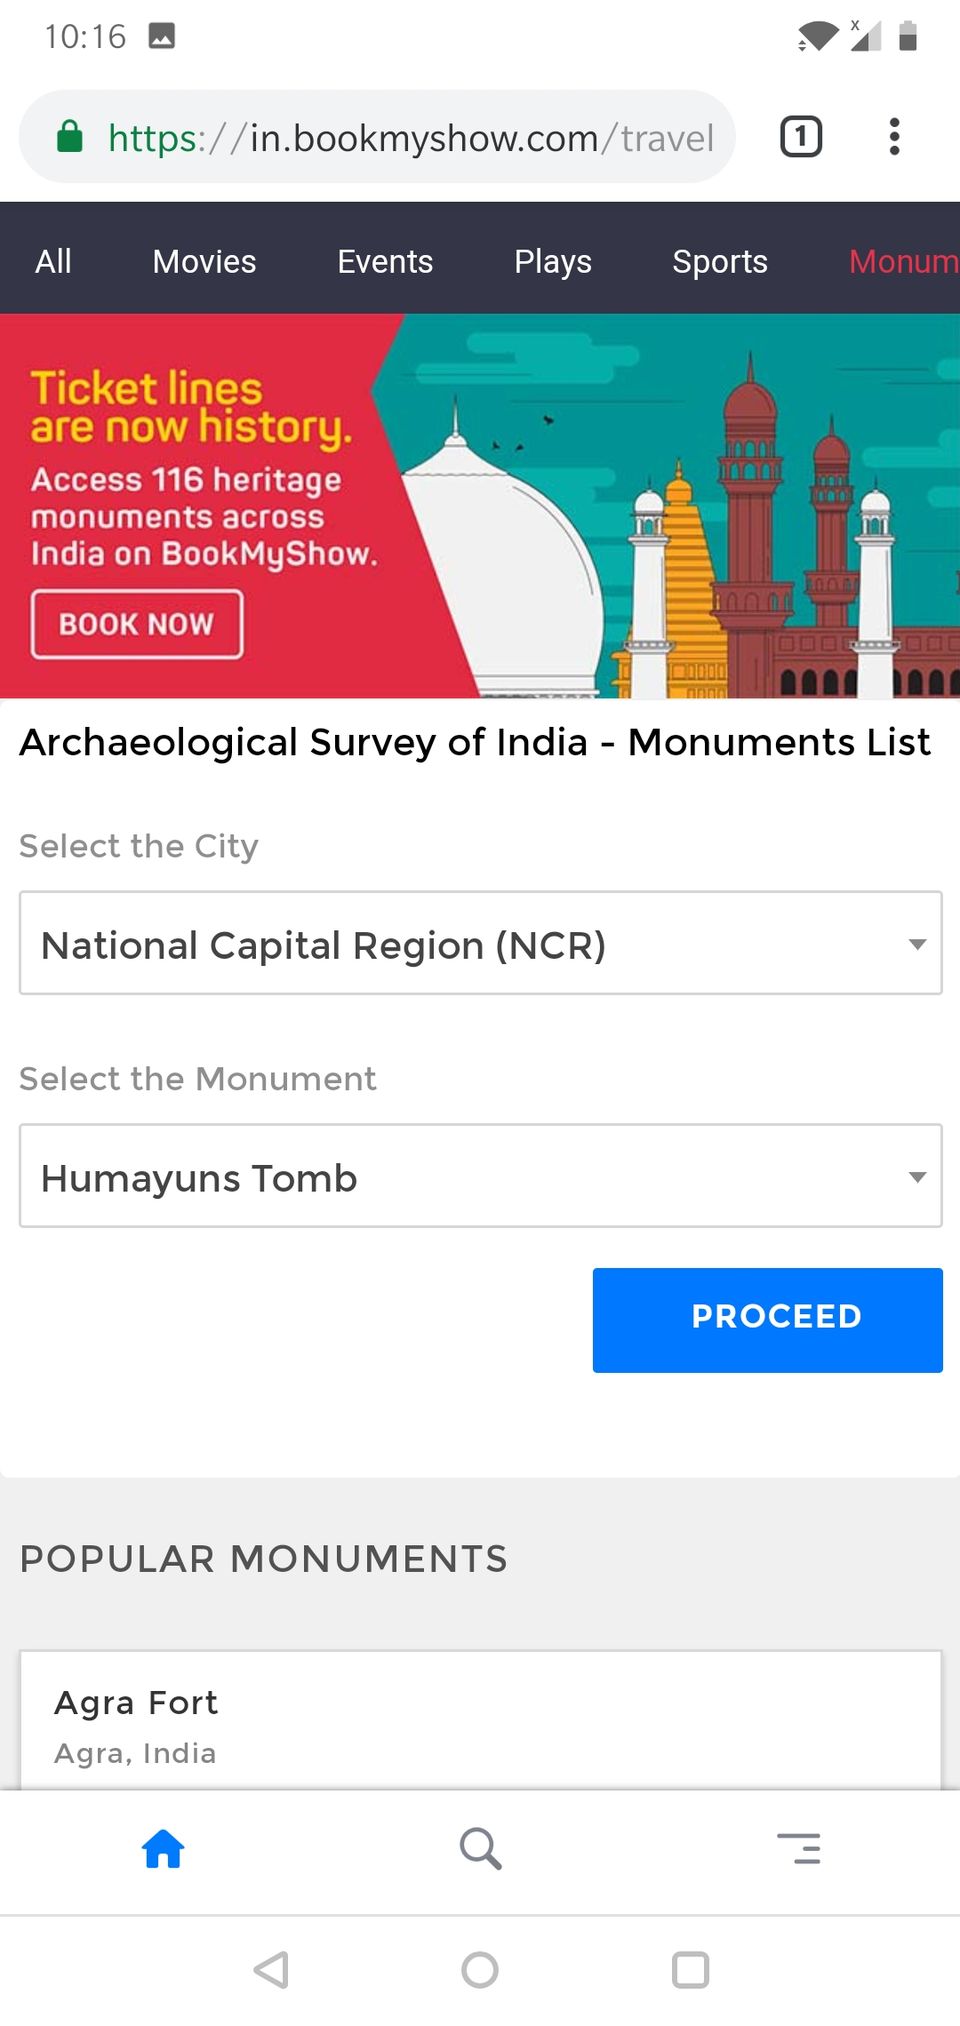The image size is (960, 2026).
Task: Click the blue PROCEED button
Action: (x=768, y=1320)
